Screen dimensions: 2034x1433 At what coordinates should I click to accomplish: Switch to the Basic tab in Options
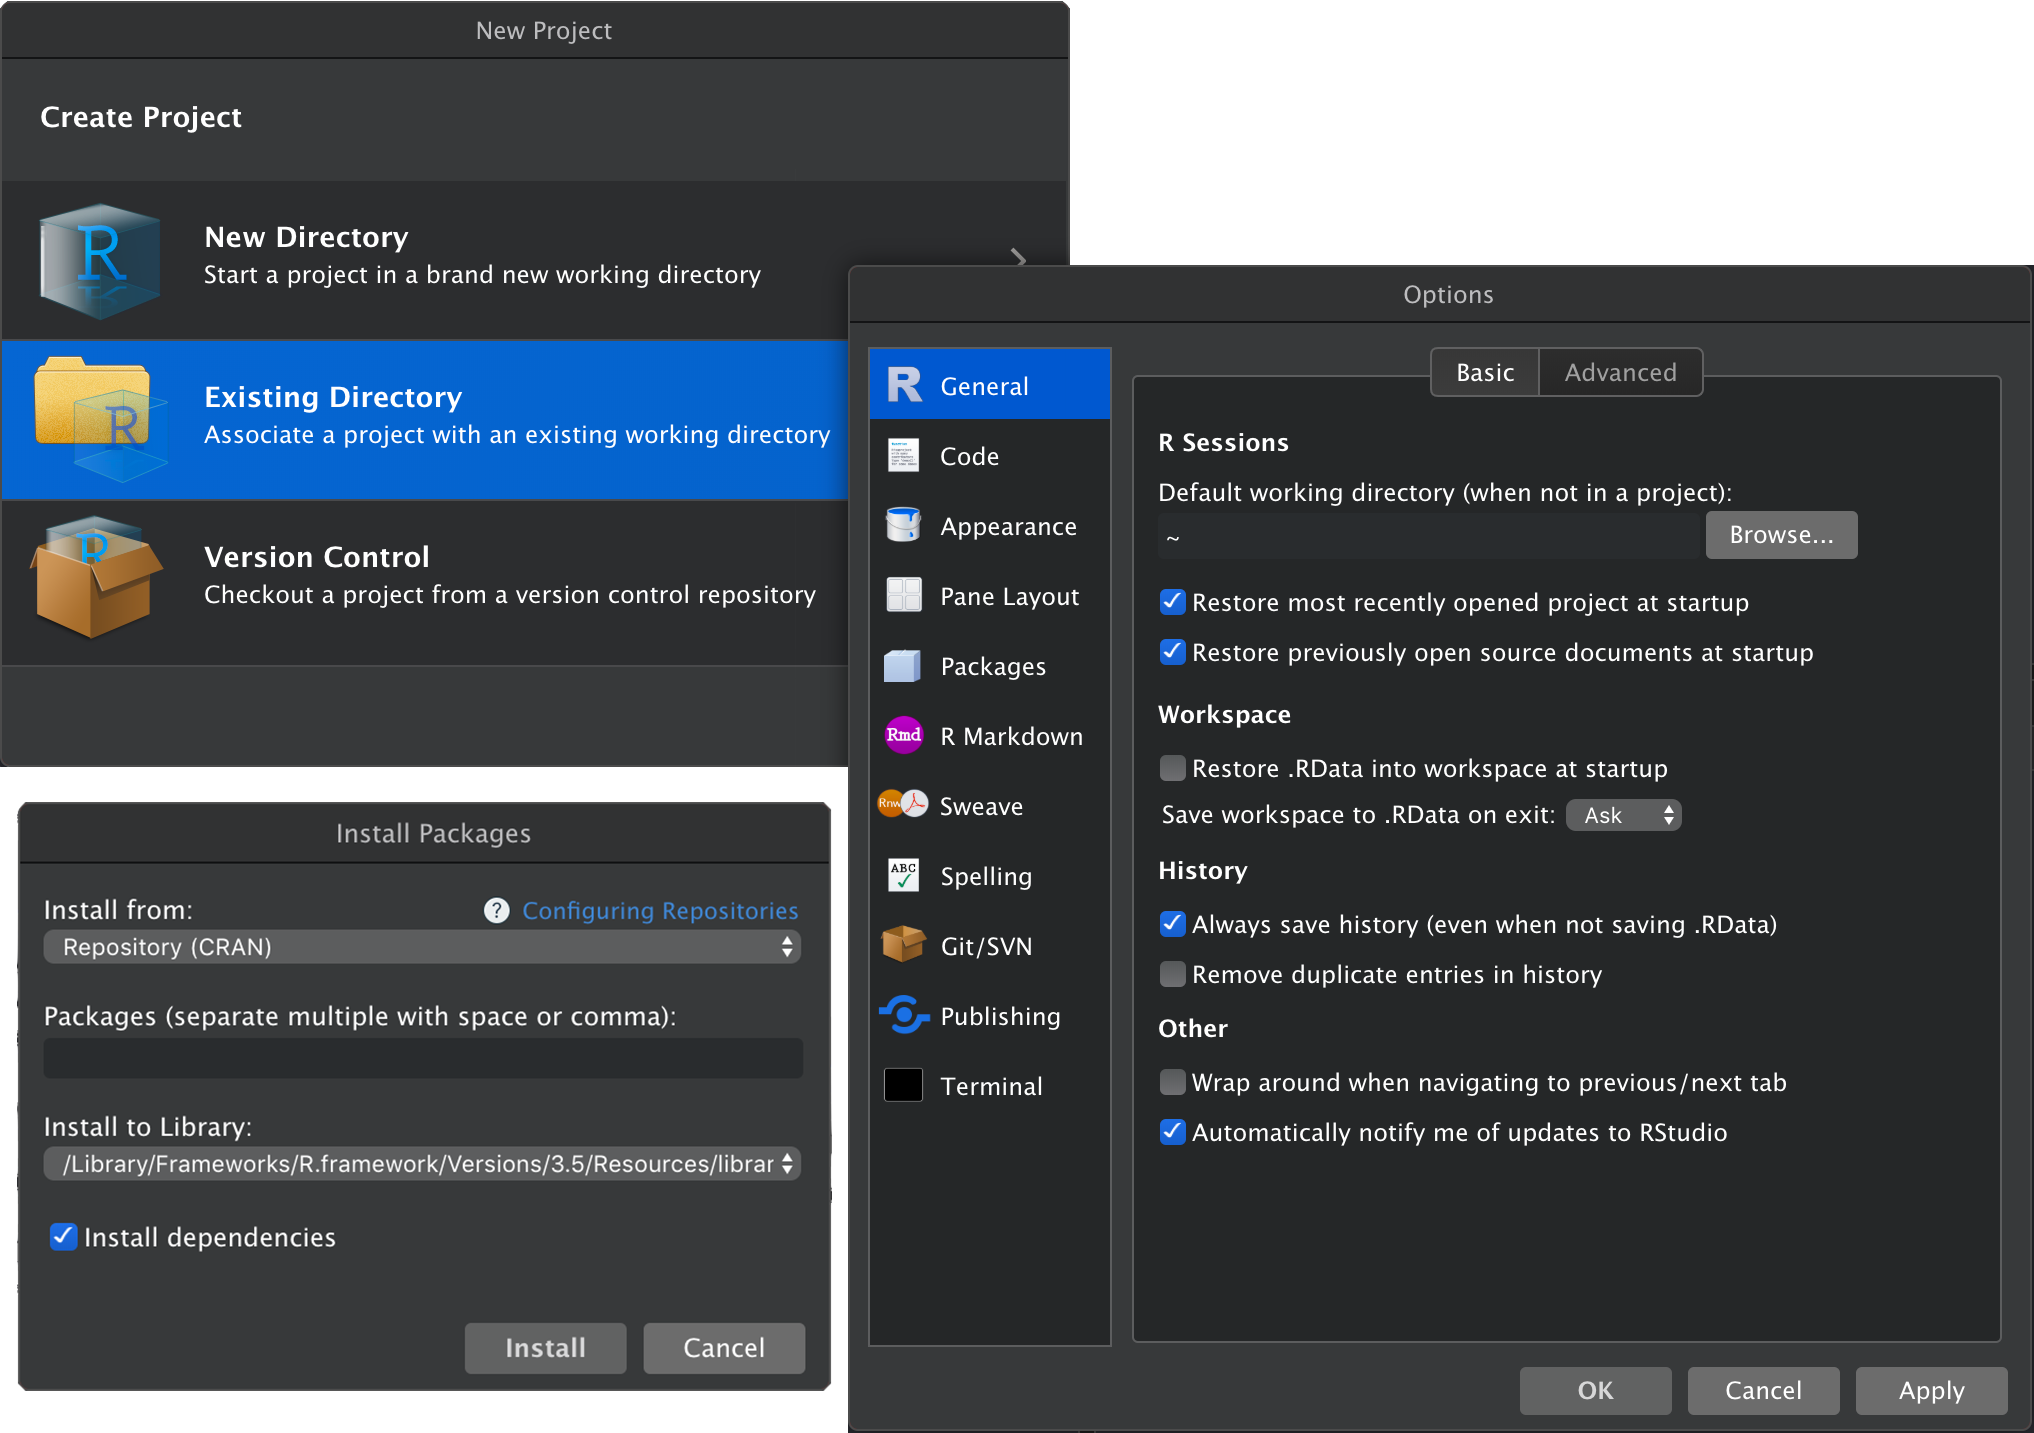point(1485,372)
